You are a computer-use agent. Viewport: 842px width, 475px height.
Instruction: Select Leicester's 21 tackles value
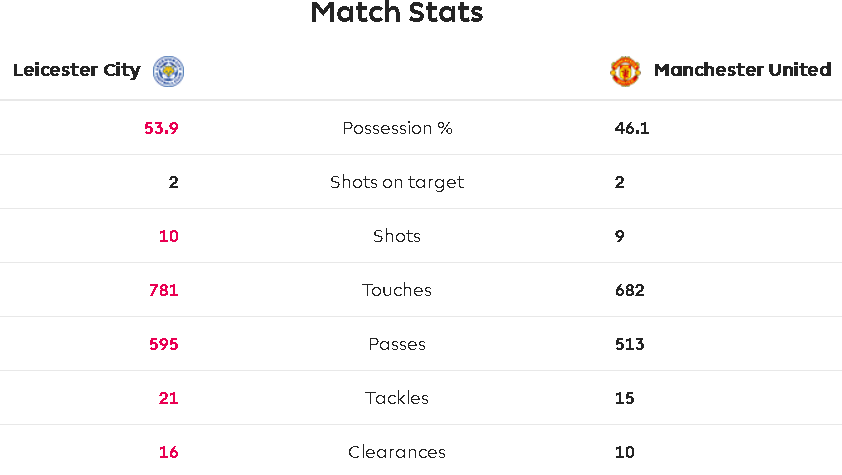click(x=169, y=398)
